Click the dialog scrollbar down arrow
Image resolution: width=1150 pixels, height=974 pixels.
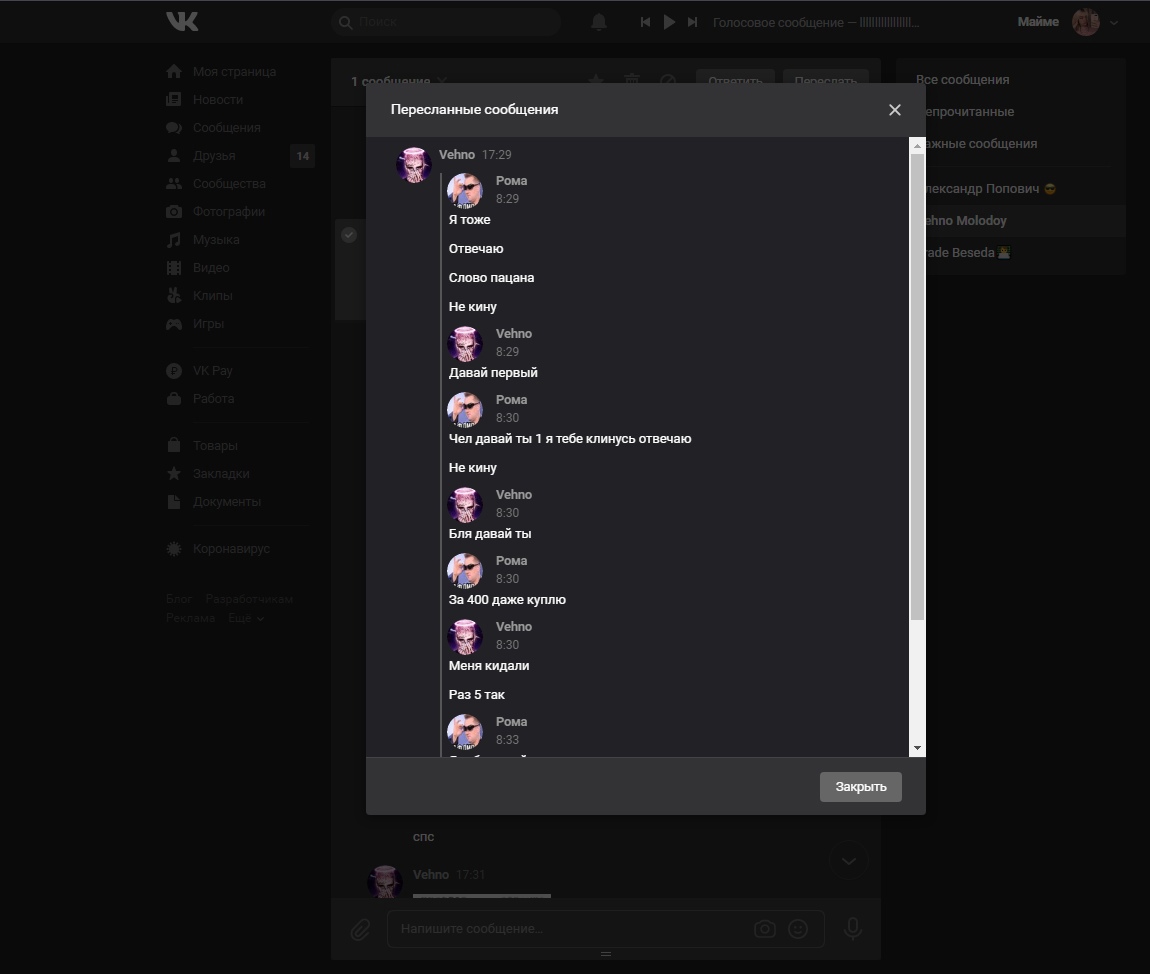click(x=917, y=748)
